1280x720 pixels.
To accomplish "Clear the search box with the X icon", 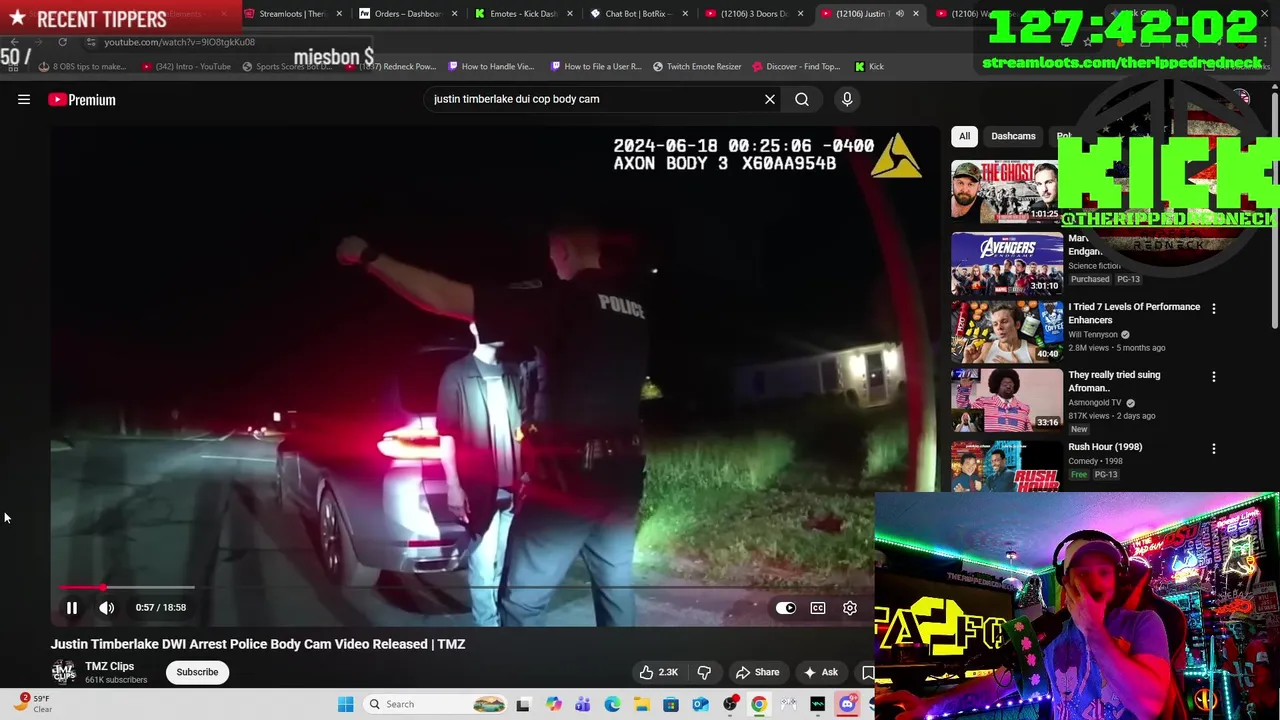I will [x=770, y=99].
